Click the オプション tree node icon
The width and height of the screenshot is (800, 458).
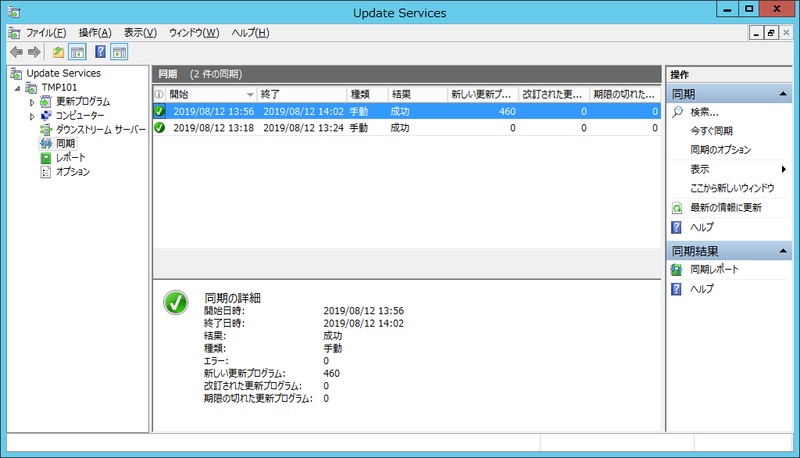click(46, 172)
